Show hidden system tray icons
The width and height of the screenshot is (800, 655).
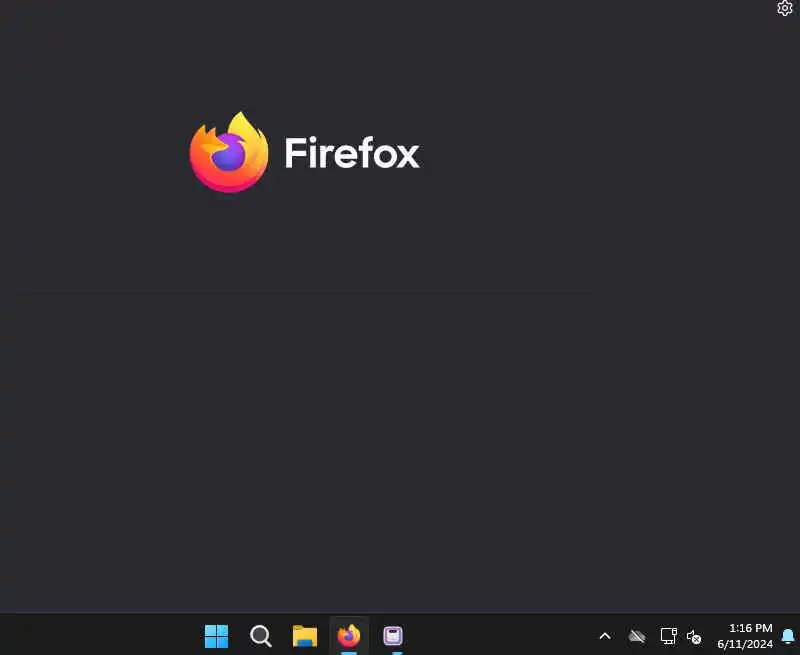tap(605, 636)
